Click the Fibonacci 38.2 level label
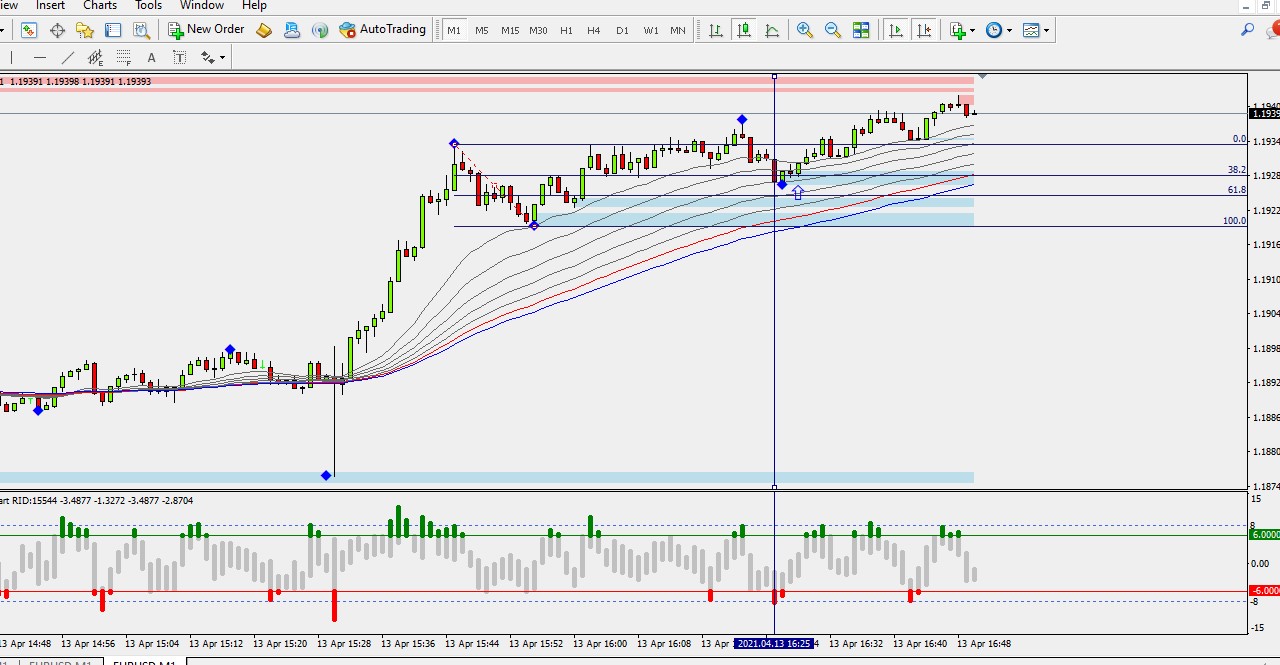Screen dimensions: 1280x665 (1237, 170)
